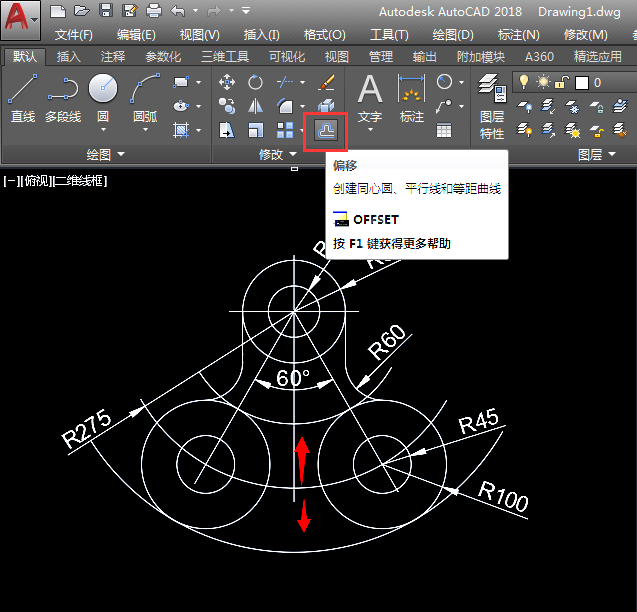The image size is (637, 612).
Task: Click the [俯视] view control label
Action: coord(35,180)
